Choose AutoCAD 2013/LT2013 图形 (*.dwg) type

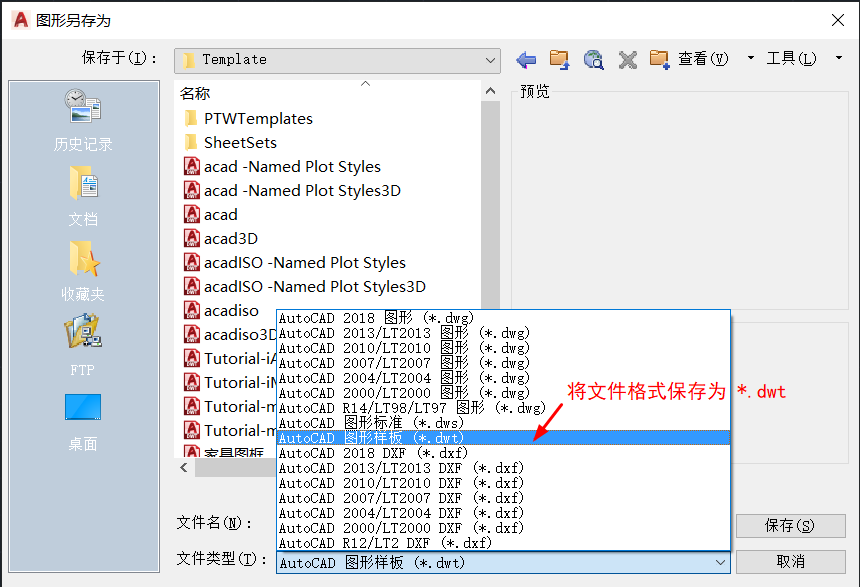point(503,333)
